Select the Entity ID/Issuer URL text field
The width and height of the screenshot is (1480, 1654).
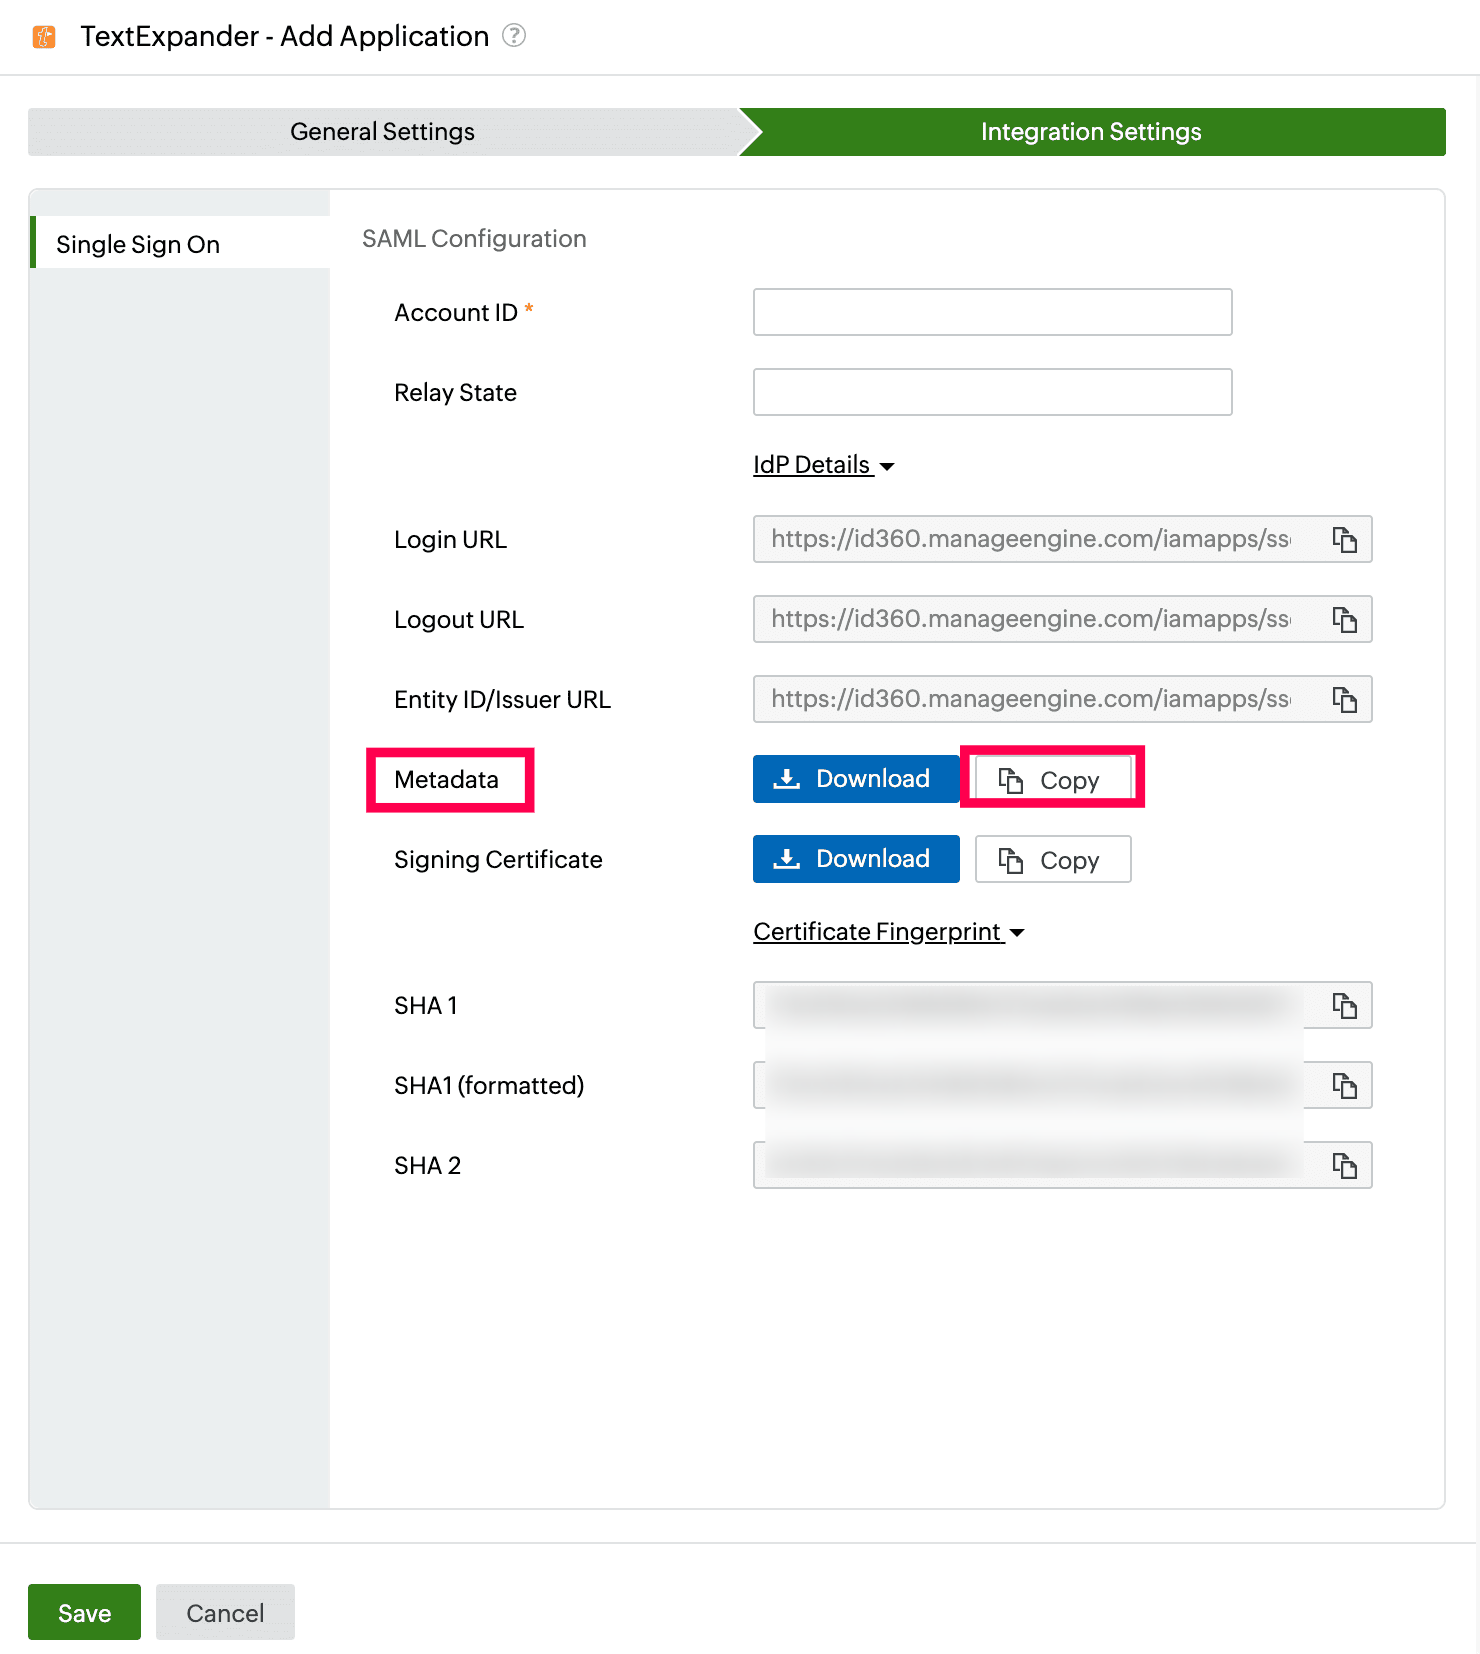(x=1062, y=699)
